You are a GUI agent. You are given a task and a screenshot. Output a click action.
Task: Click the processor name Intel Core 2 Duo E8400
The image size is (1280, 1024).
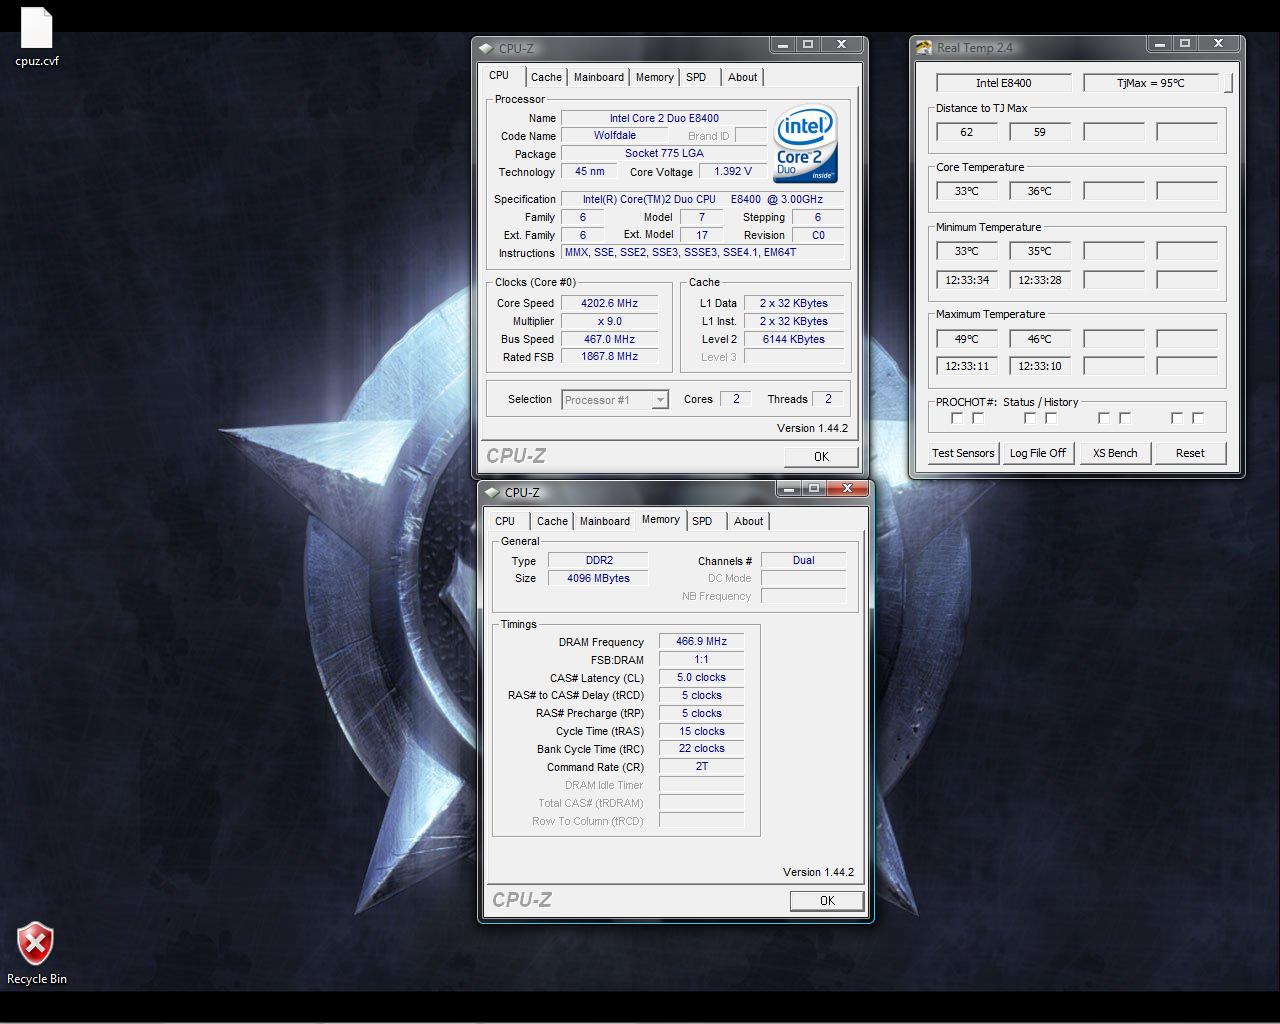664,118
